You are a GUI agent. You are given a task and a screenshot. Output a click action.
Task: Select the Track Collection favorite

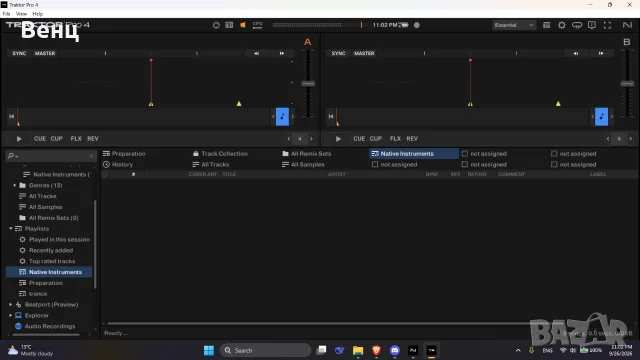click(220, 153)
